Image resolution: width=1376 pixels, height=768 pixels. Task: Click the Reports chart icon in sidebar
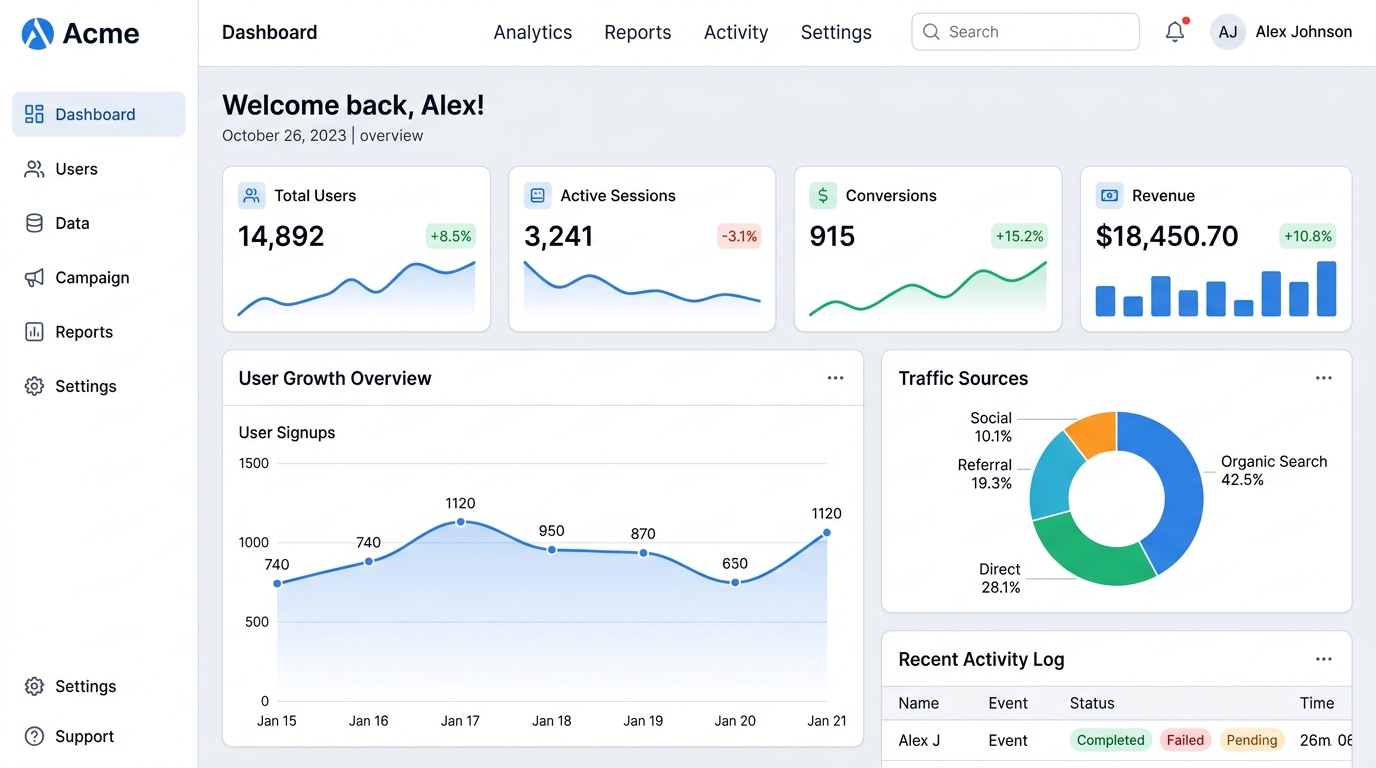34,332
